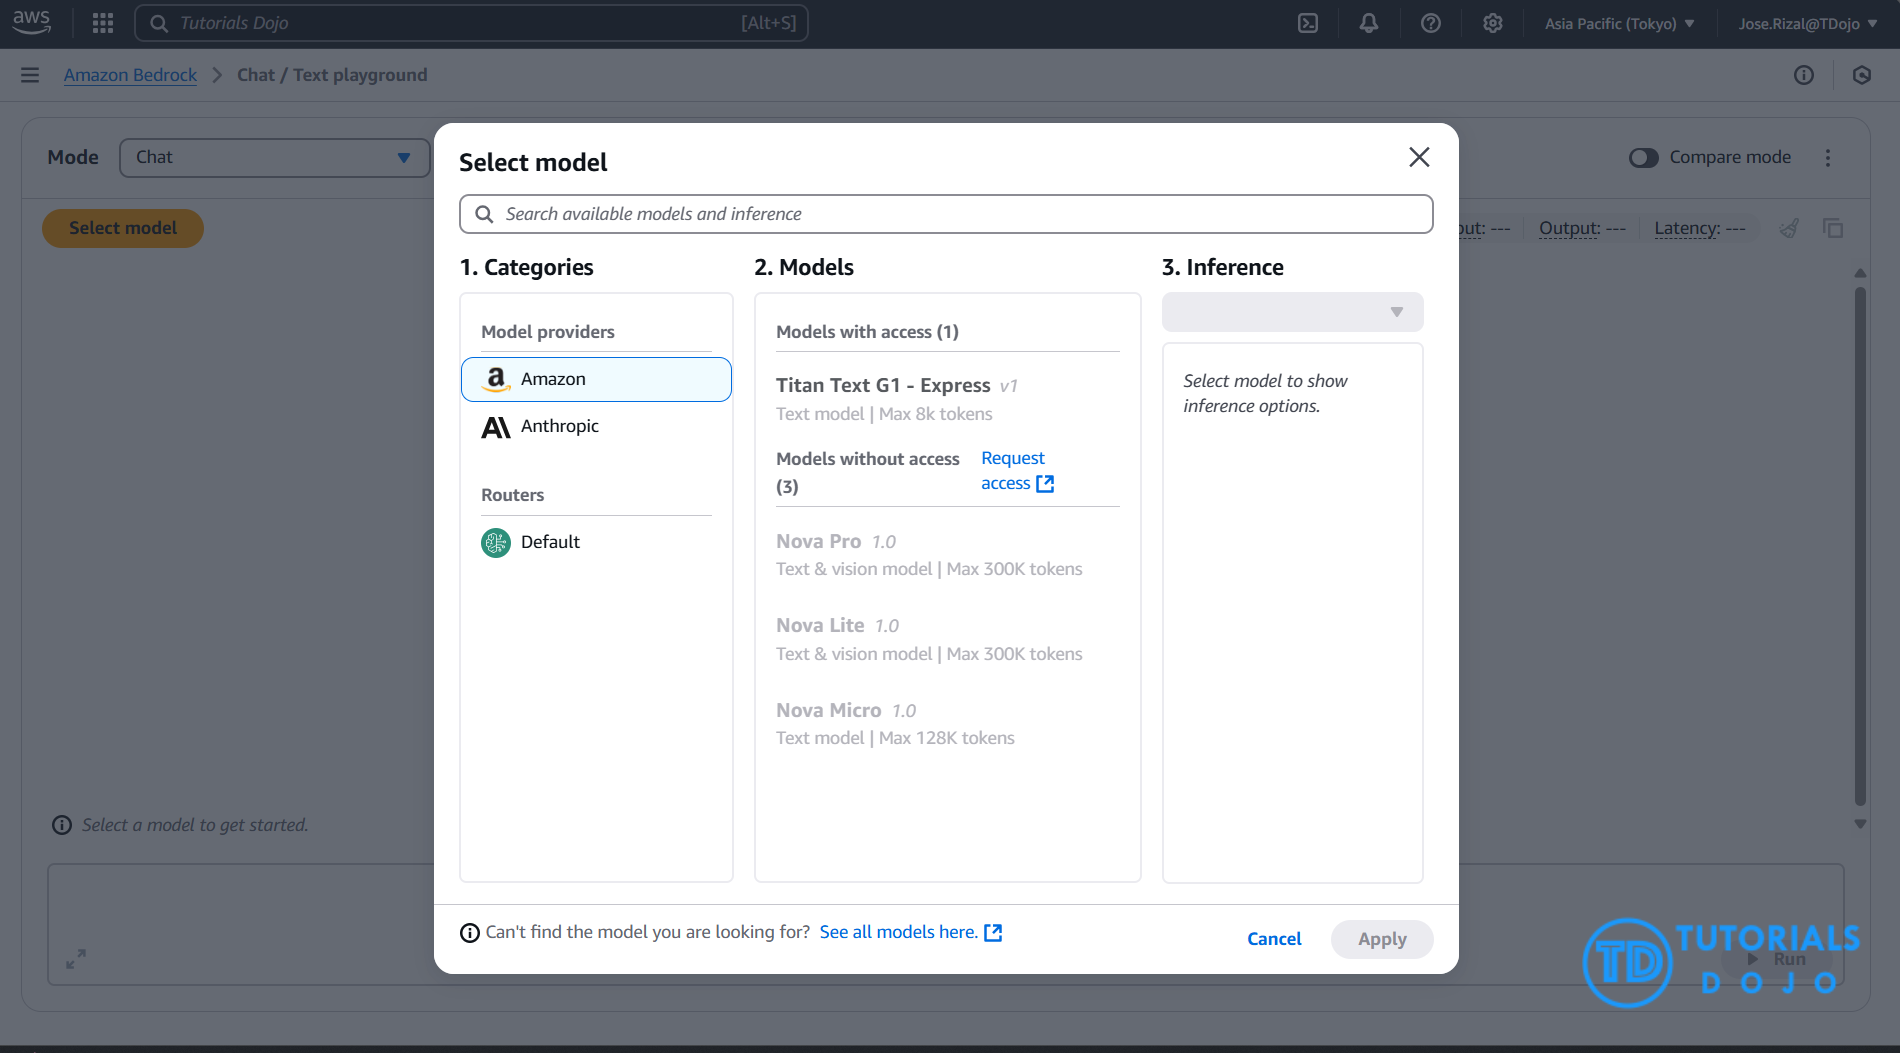Click the copy icon next to Latency
This screenshot has width=1900, height=1053.
pos(1833,228)
